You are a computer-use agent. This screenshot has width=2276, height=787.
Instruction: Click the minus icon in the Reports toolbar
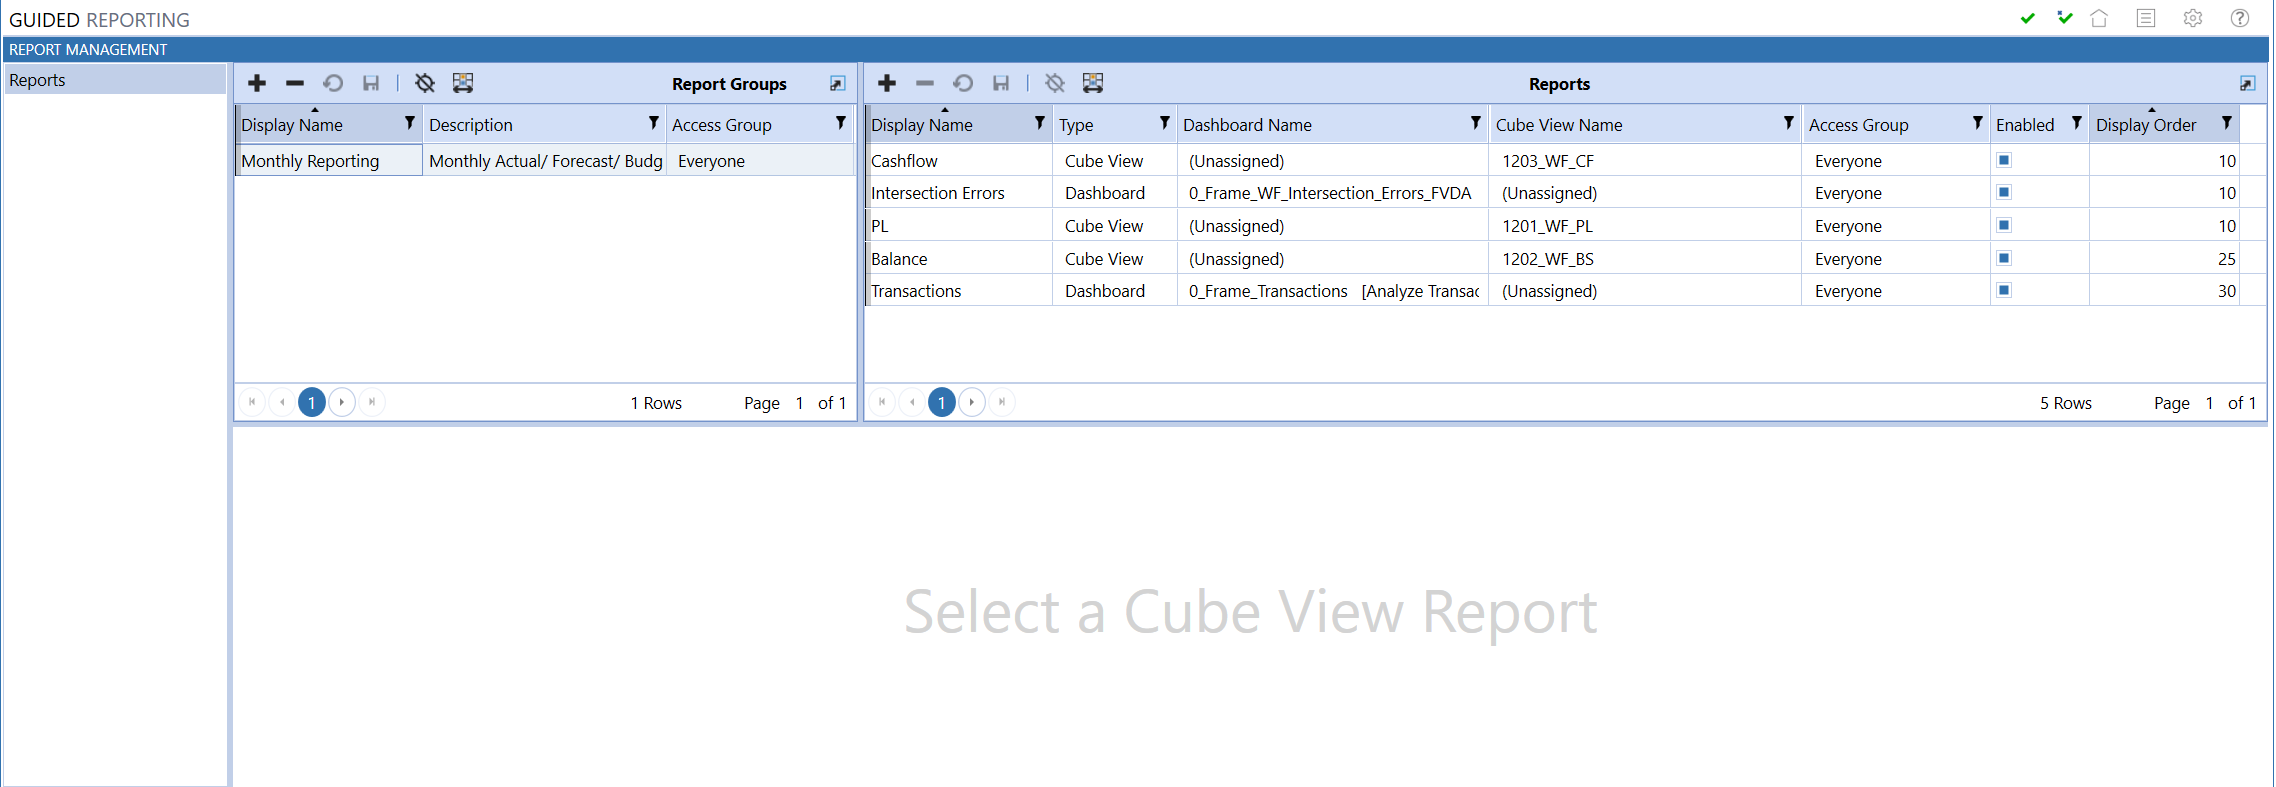point(925,83)
